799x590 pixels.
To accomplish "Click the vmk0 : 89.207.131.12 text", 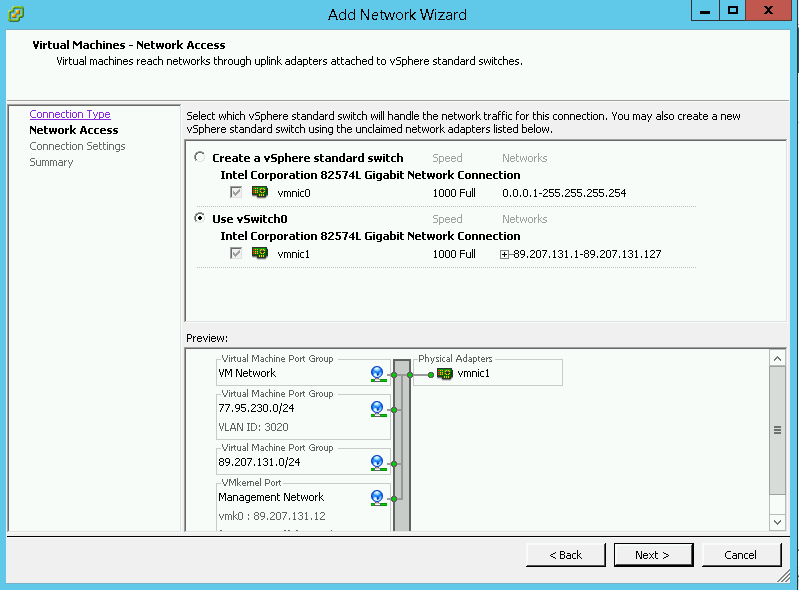I will click(272, 516).
